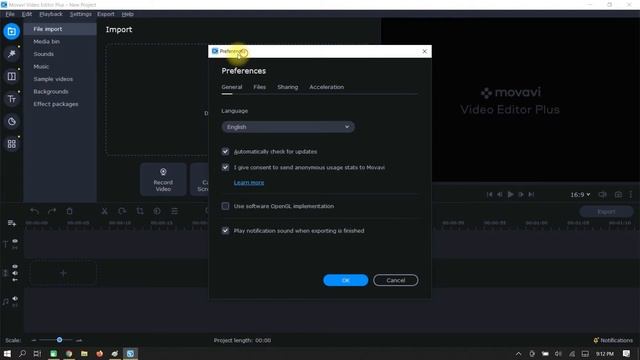The width and height of the screenshot is (640, 360).
Task: Toggle consent to send usage stats checkbox
Action: click(x=225, y=167)
